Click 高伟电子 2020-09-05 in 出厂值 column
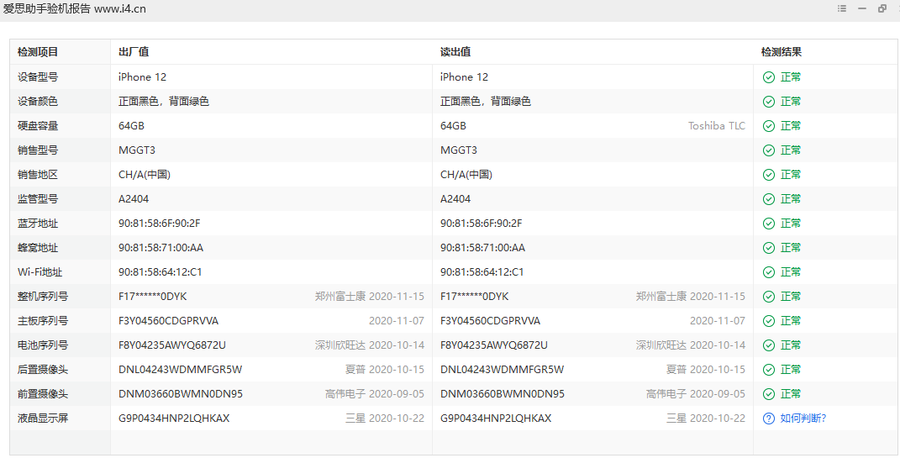Screen dimensions: 900x458 (374, 394)
